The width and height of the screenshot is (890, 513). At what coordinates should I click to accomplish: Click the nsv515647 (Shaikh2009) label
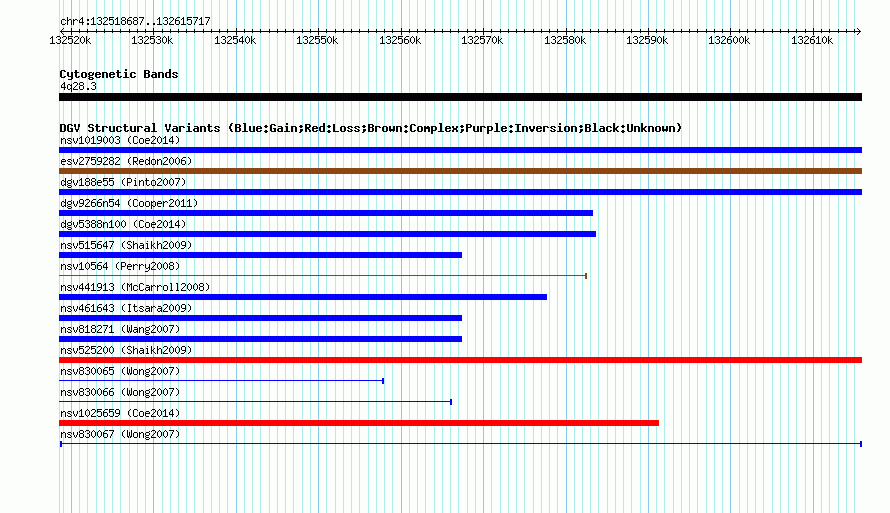click(x=126, y=245)
